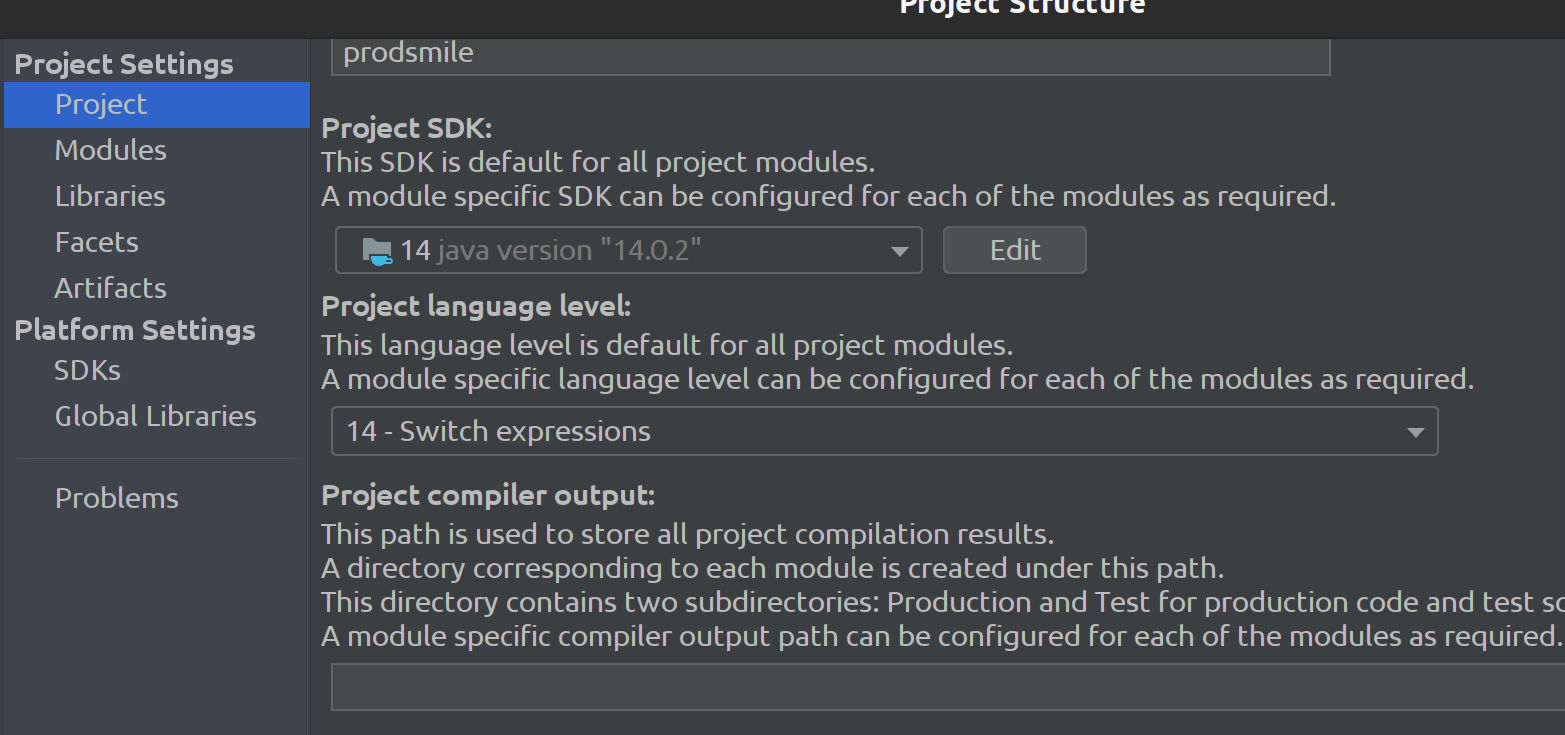
Task: Open SDKs under Platform Settings
Action: click(88, 370)
